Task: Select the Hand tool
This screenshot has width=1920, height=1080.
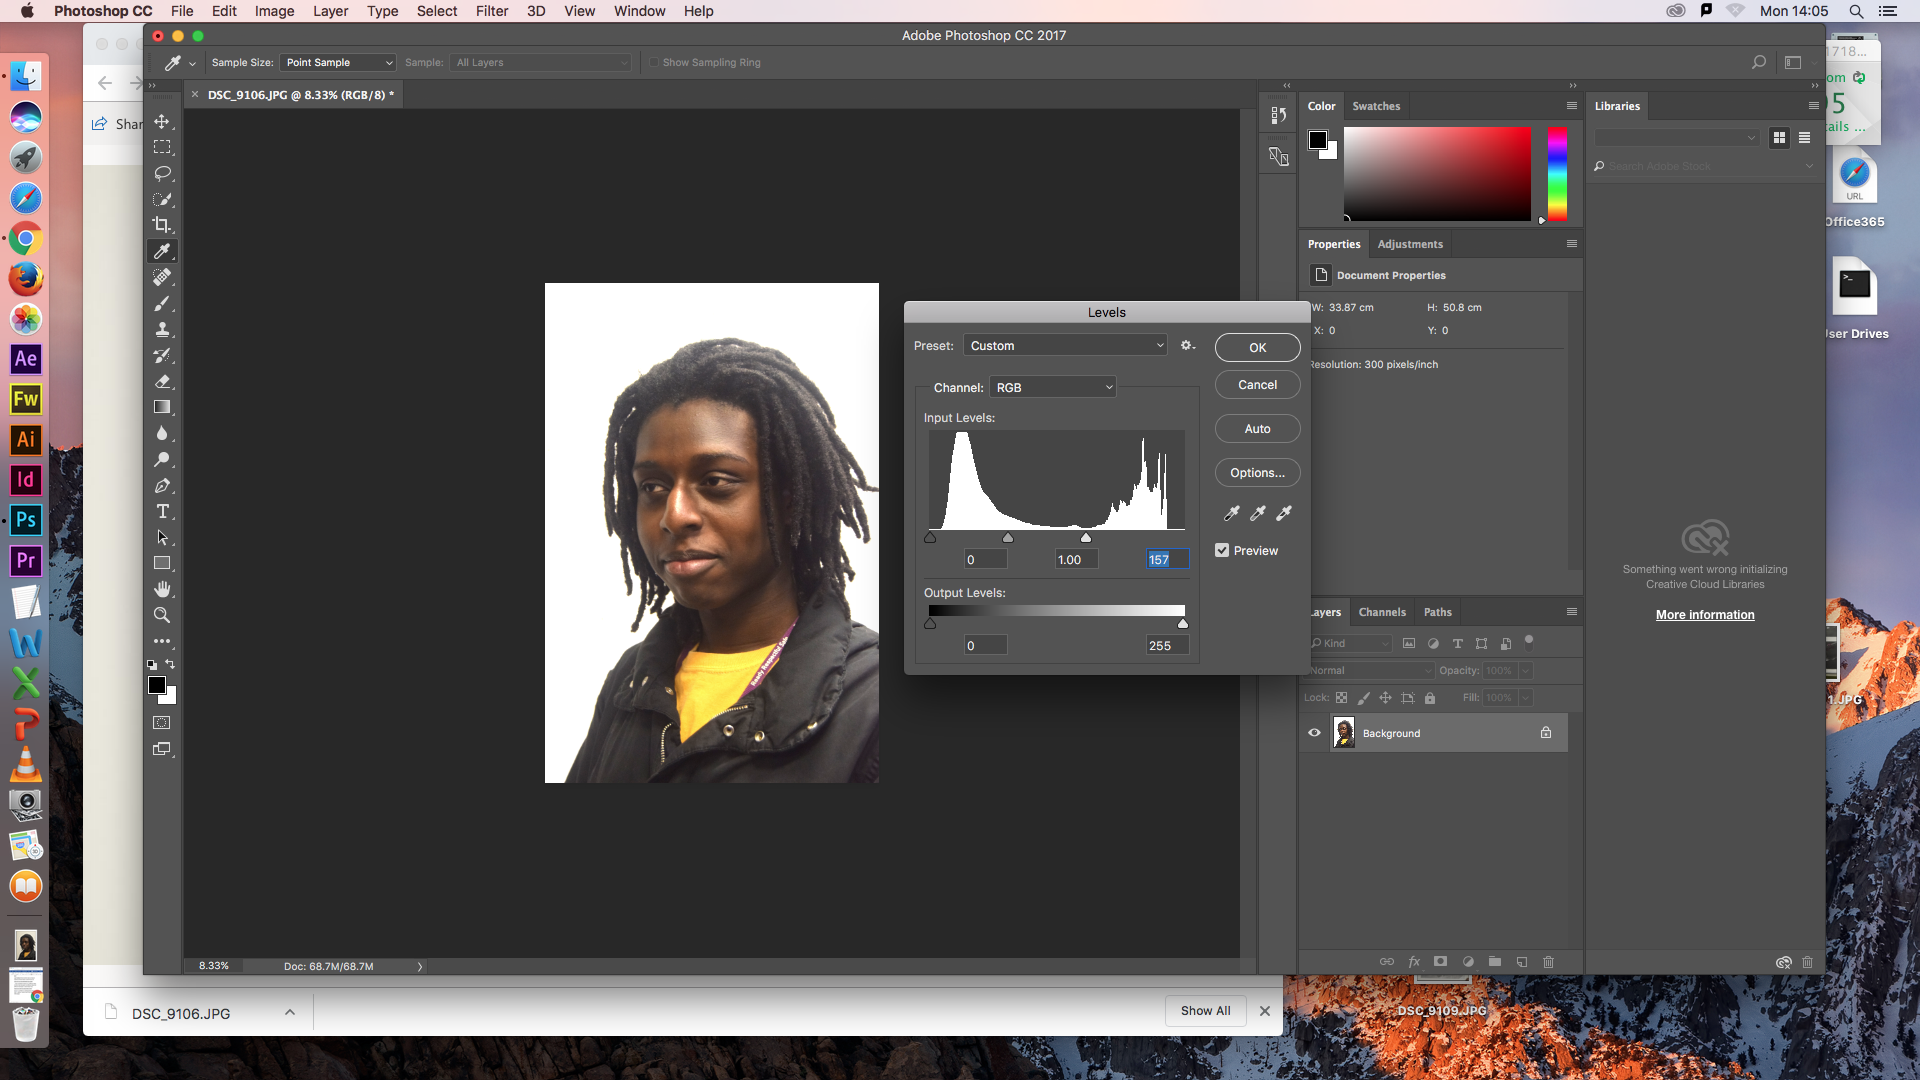Action: click(162, 589)
